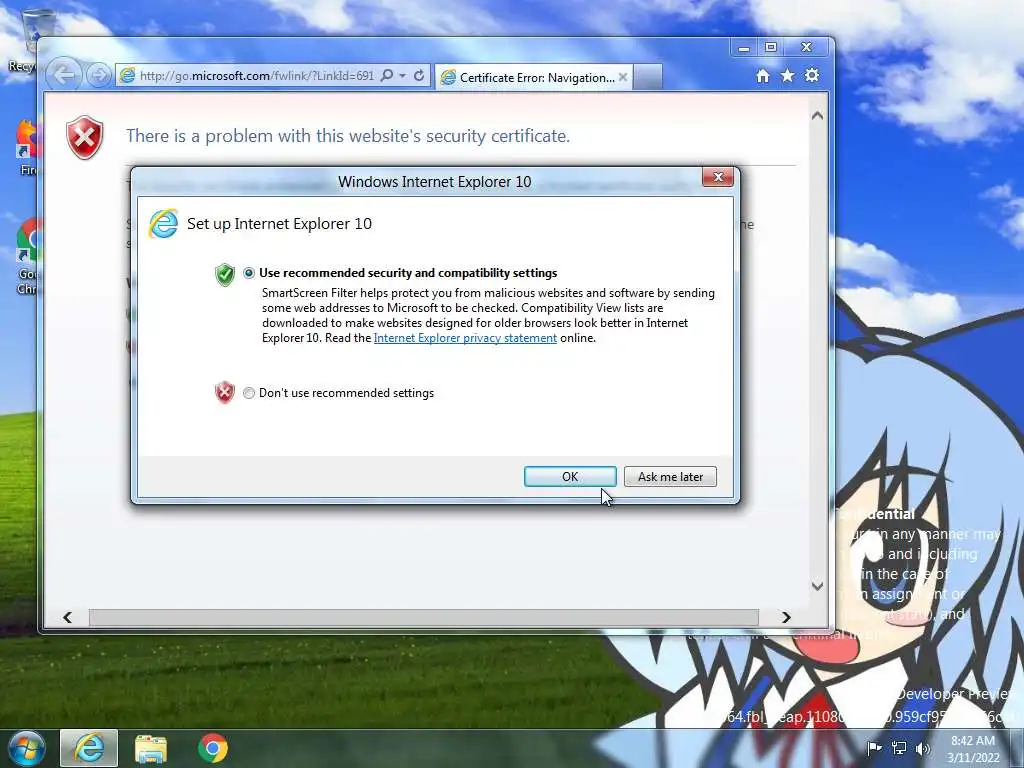Open Action Center flag tray icon

coord(874,748)
